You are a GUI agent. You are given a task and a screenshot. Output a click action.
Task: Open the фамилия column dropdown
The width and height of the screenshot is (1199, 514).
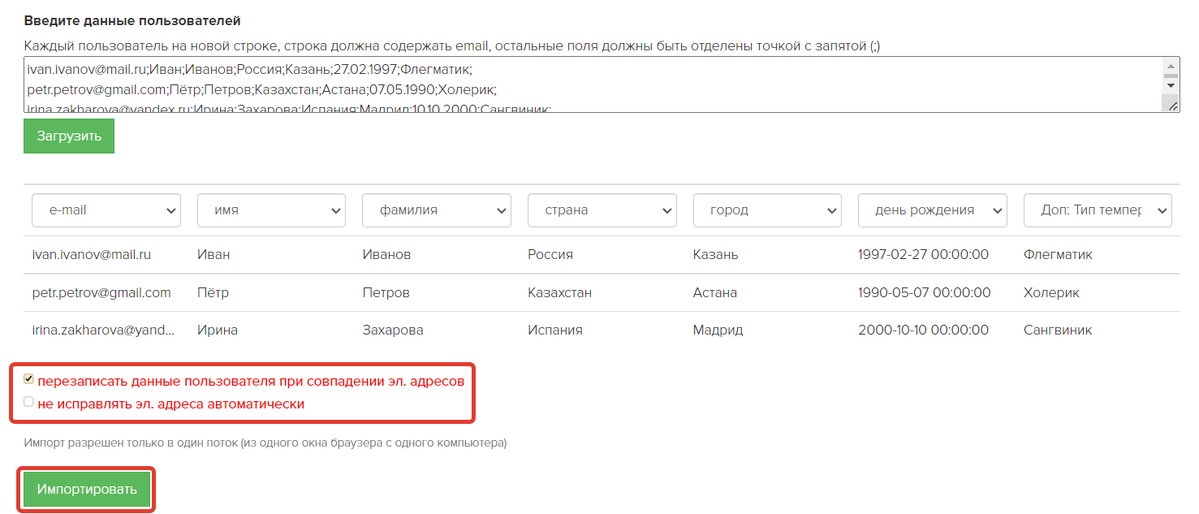(437, 210)
